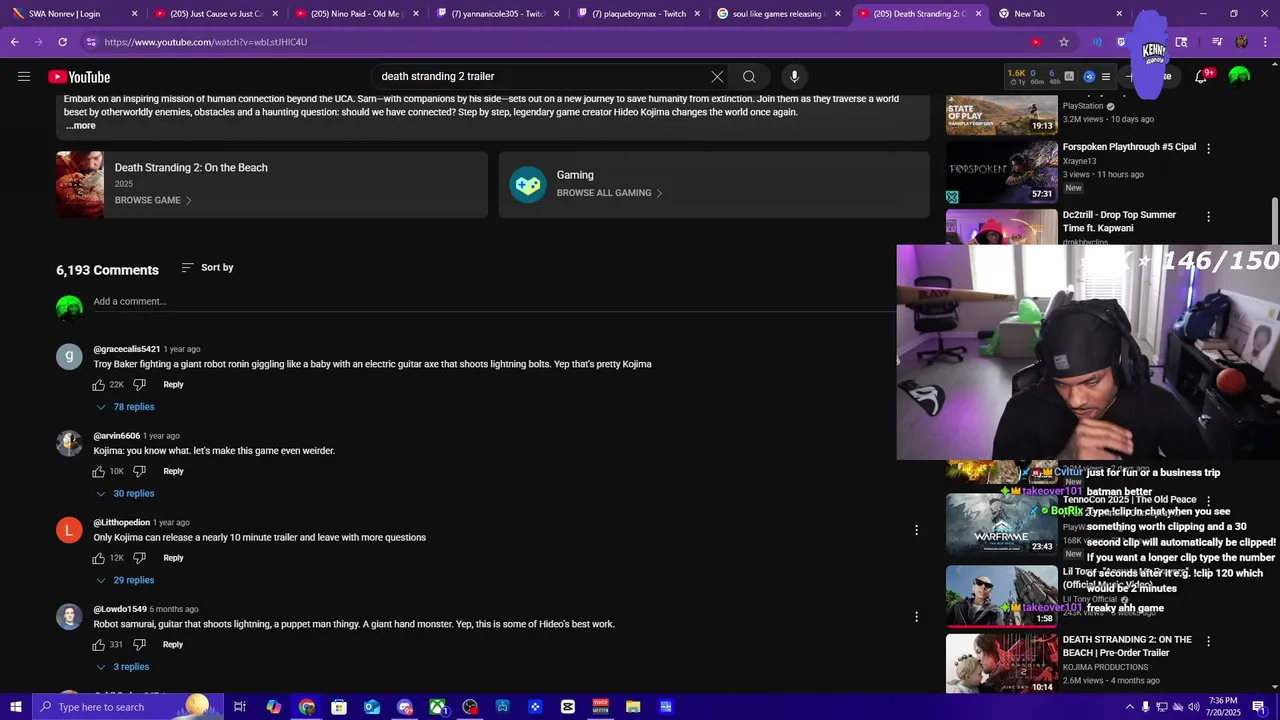Open action menu for @Lowdo1549 comment
Viewport: 1280px width, 720px height.
(x=916, y=617)
